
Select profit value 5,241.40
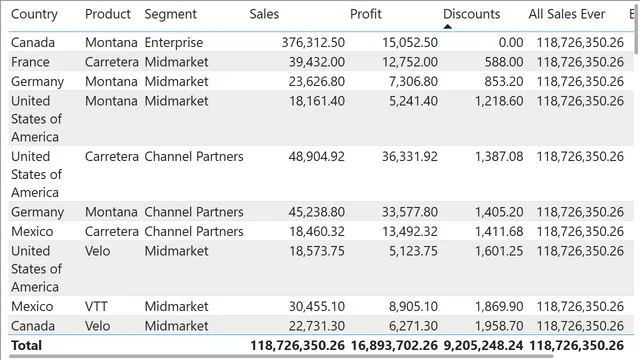pyautogui.click(x=413, y=101)
